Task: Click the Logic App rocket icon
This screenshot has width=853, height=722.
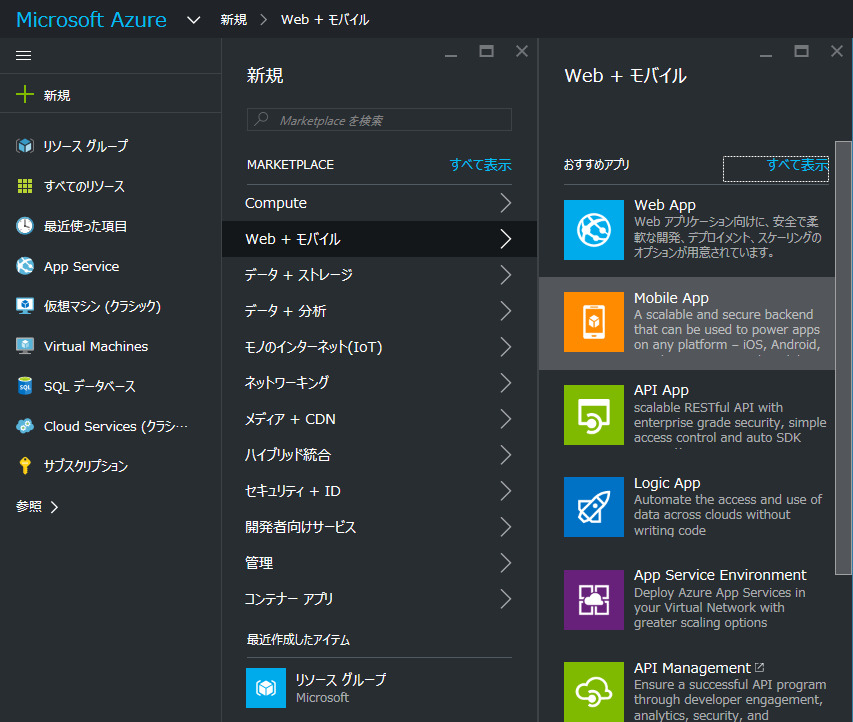Action: click(x=594, y=507)
